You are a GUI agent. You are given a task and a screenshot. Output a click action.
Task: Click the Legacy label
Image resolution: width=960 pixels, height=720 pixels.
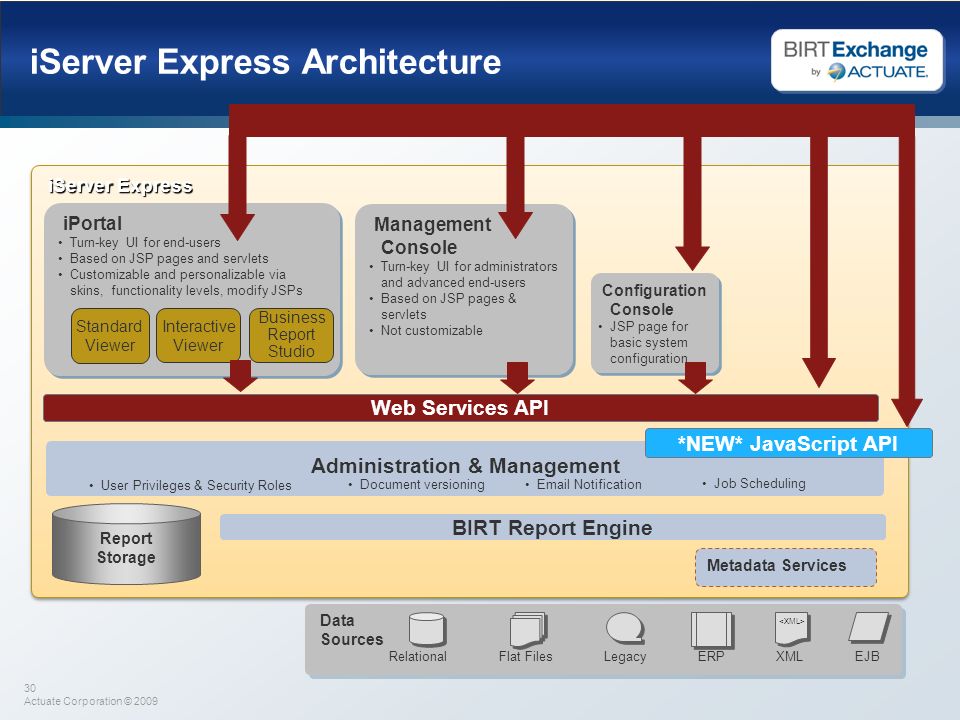point(624,657)
